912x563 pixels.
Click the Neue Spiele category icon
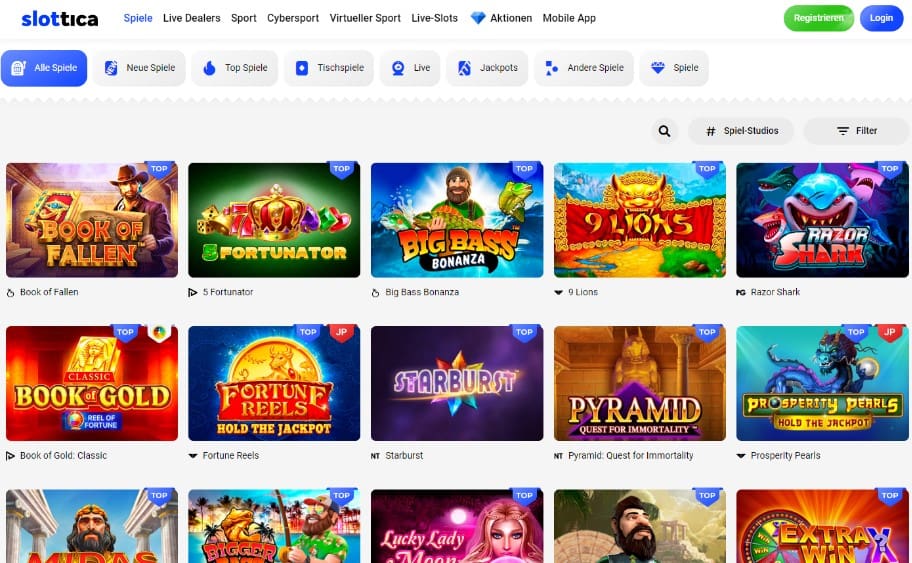[x=111, y=68]
